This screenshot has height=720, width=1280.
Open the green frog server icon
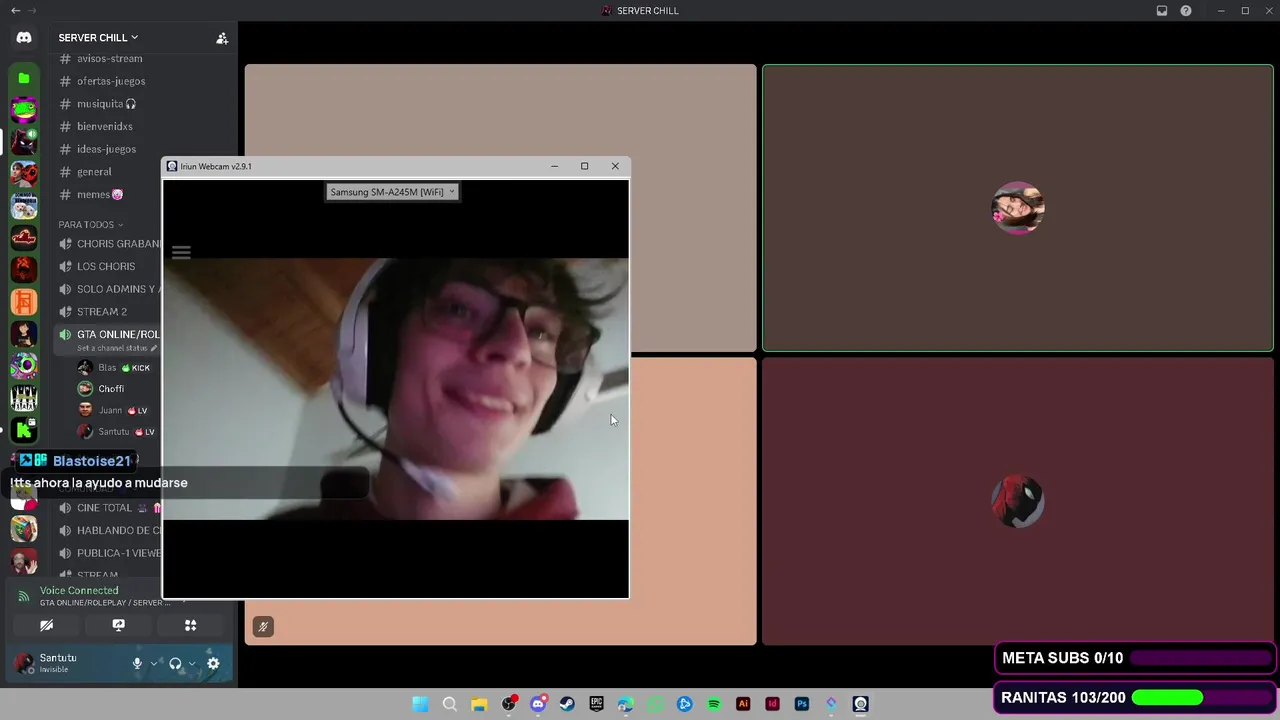[x=24, y=110]
